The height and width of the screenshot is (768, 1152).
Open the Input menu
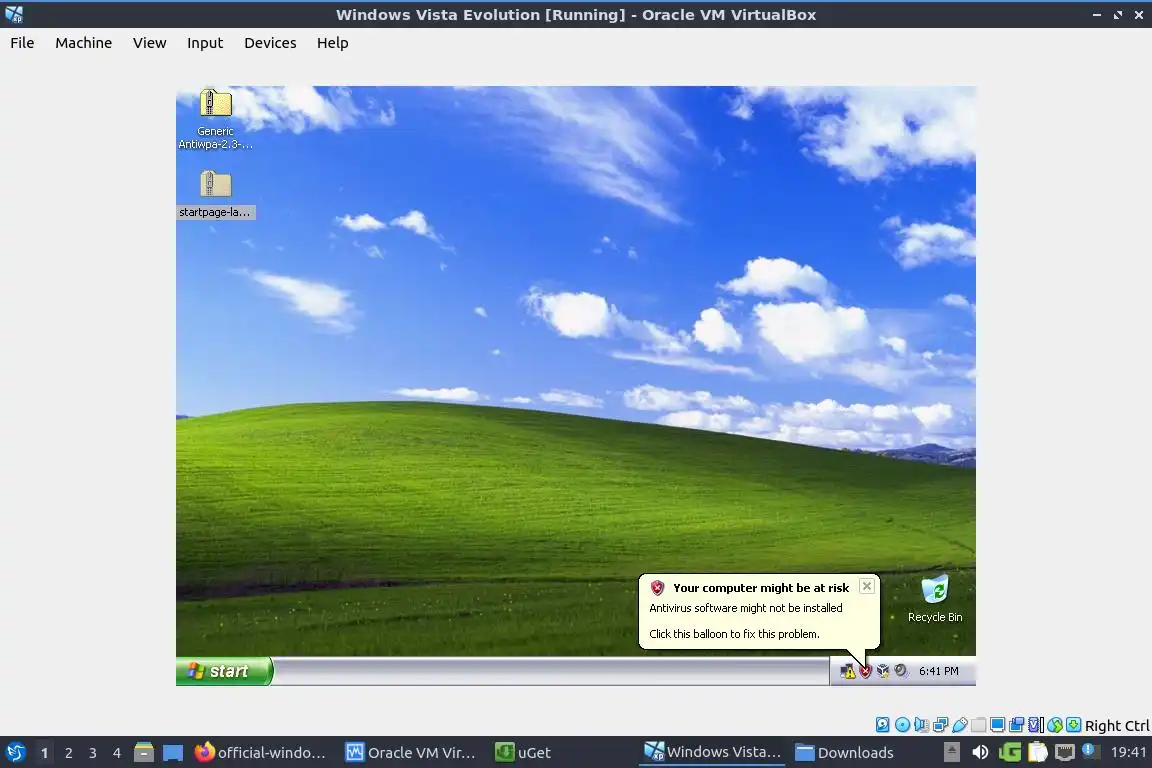205,43
